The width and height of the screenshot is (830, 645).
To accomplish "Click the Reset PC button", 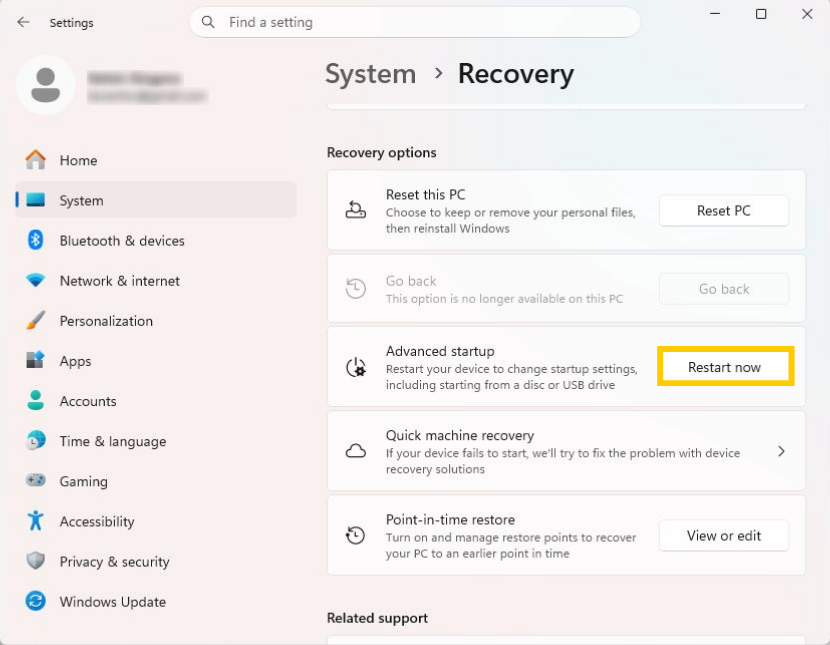I will tap(724, 211).
